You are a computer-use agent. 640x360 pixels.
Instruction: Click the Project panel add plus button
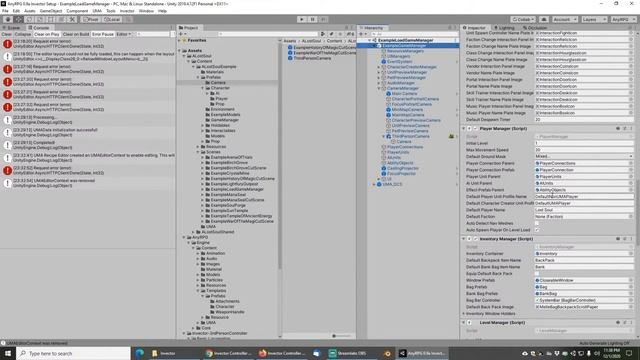click(181, 34)
